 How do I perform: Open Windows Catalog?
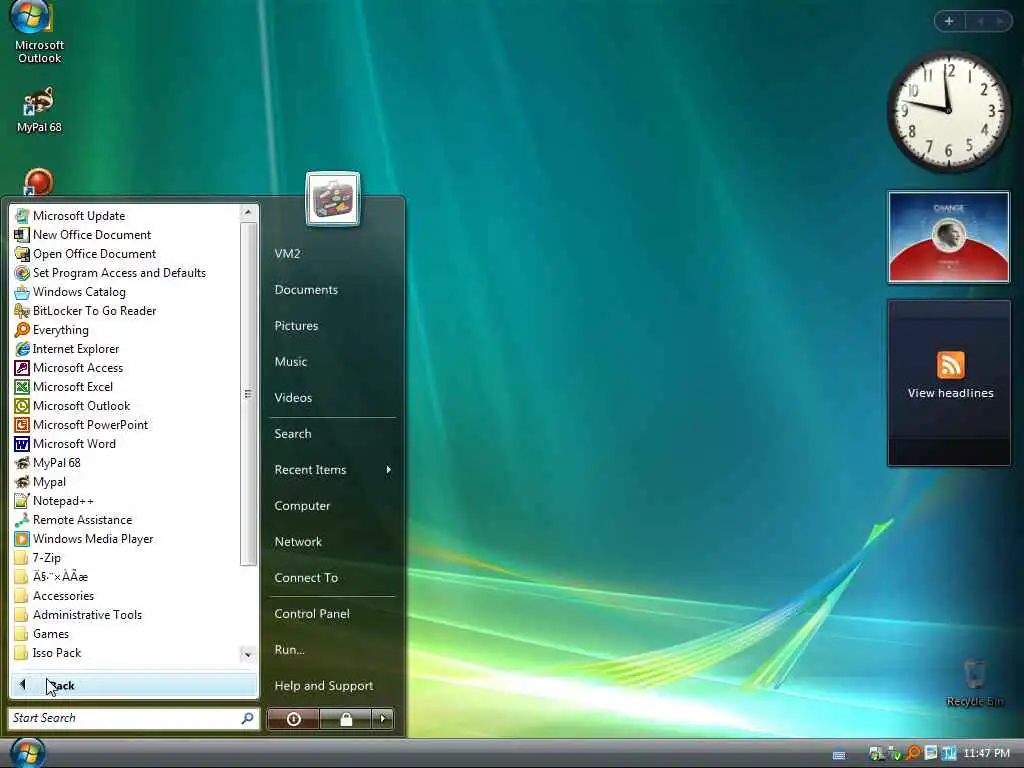tap(125, 292)
